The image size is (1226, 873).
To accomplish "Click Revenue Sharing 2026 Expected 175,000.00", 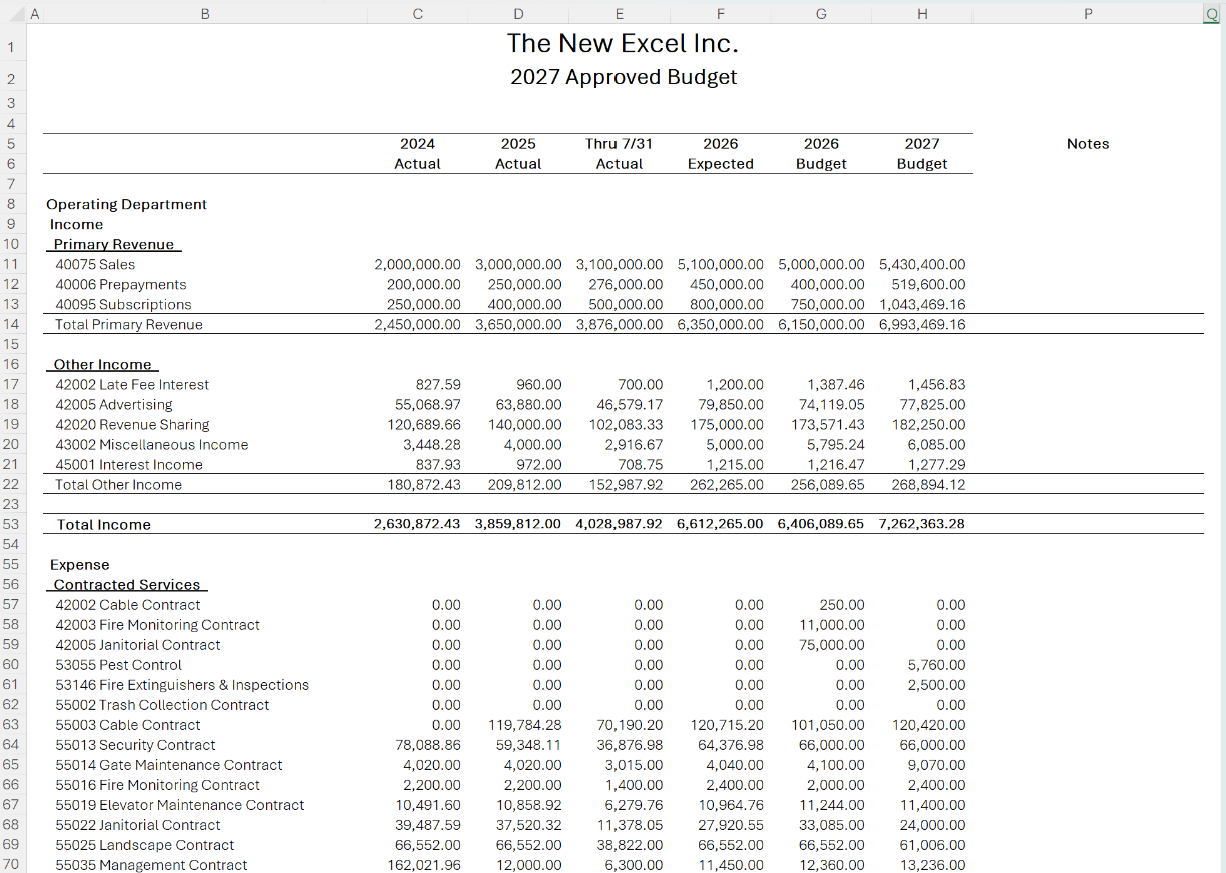I will (x=727, y=424).
